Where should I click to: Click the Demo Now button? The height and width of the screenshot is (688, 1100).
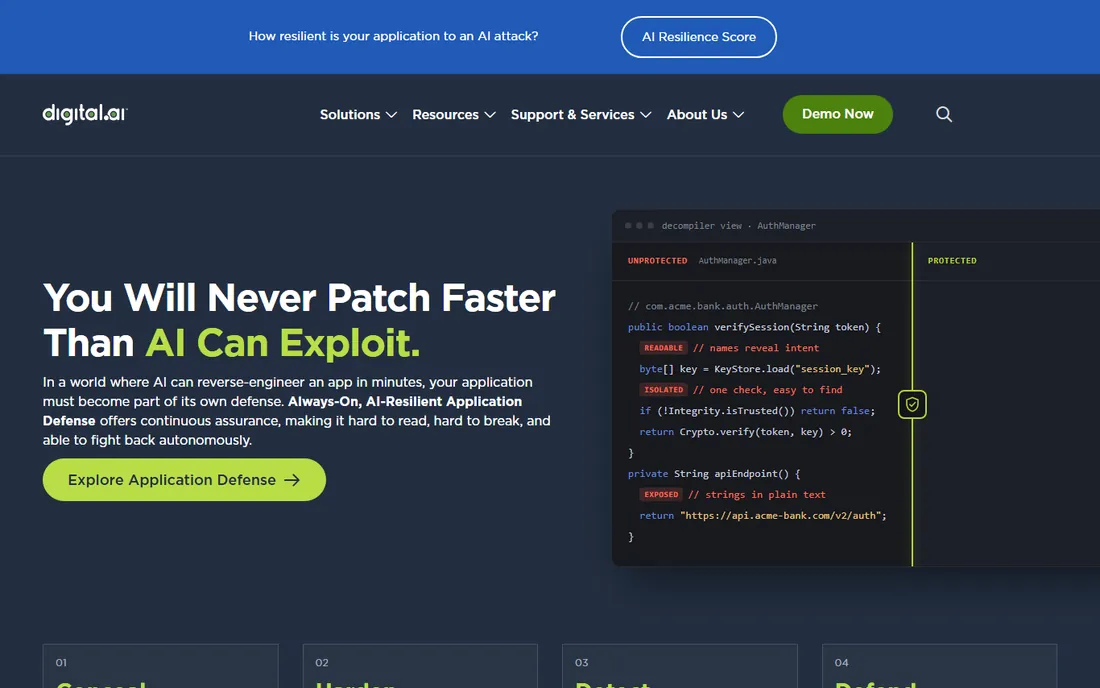point(838,114)
